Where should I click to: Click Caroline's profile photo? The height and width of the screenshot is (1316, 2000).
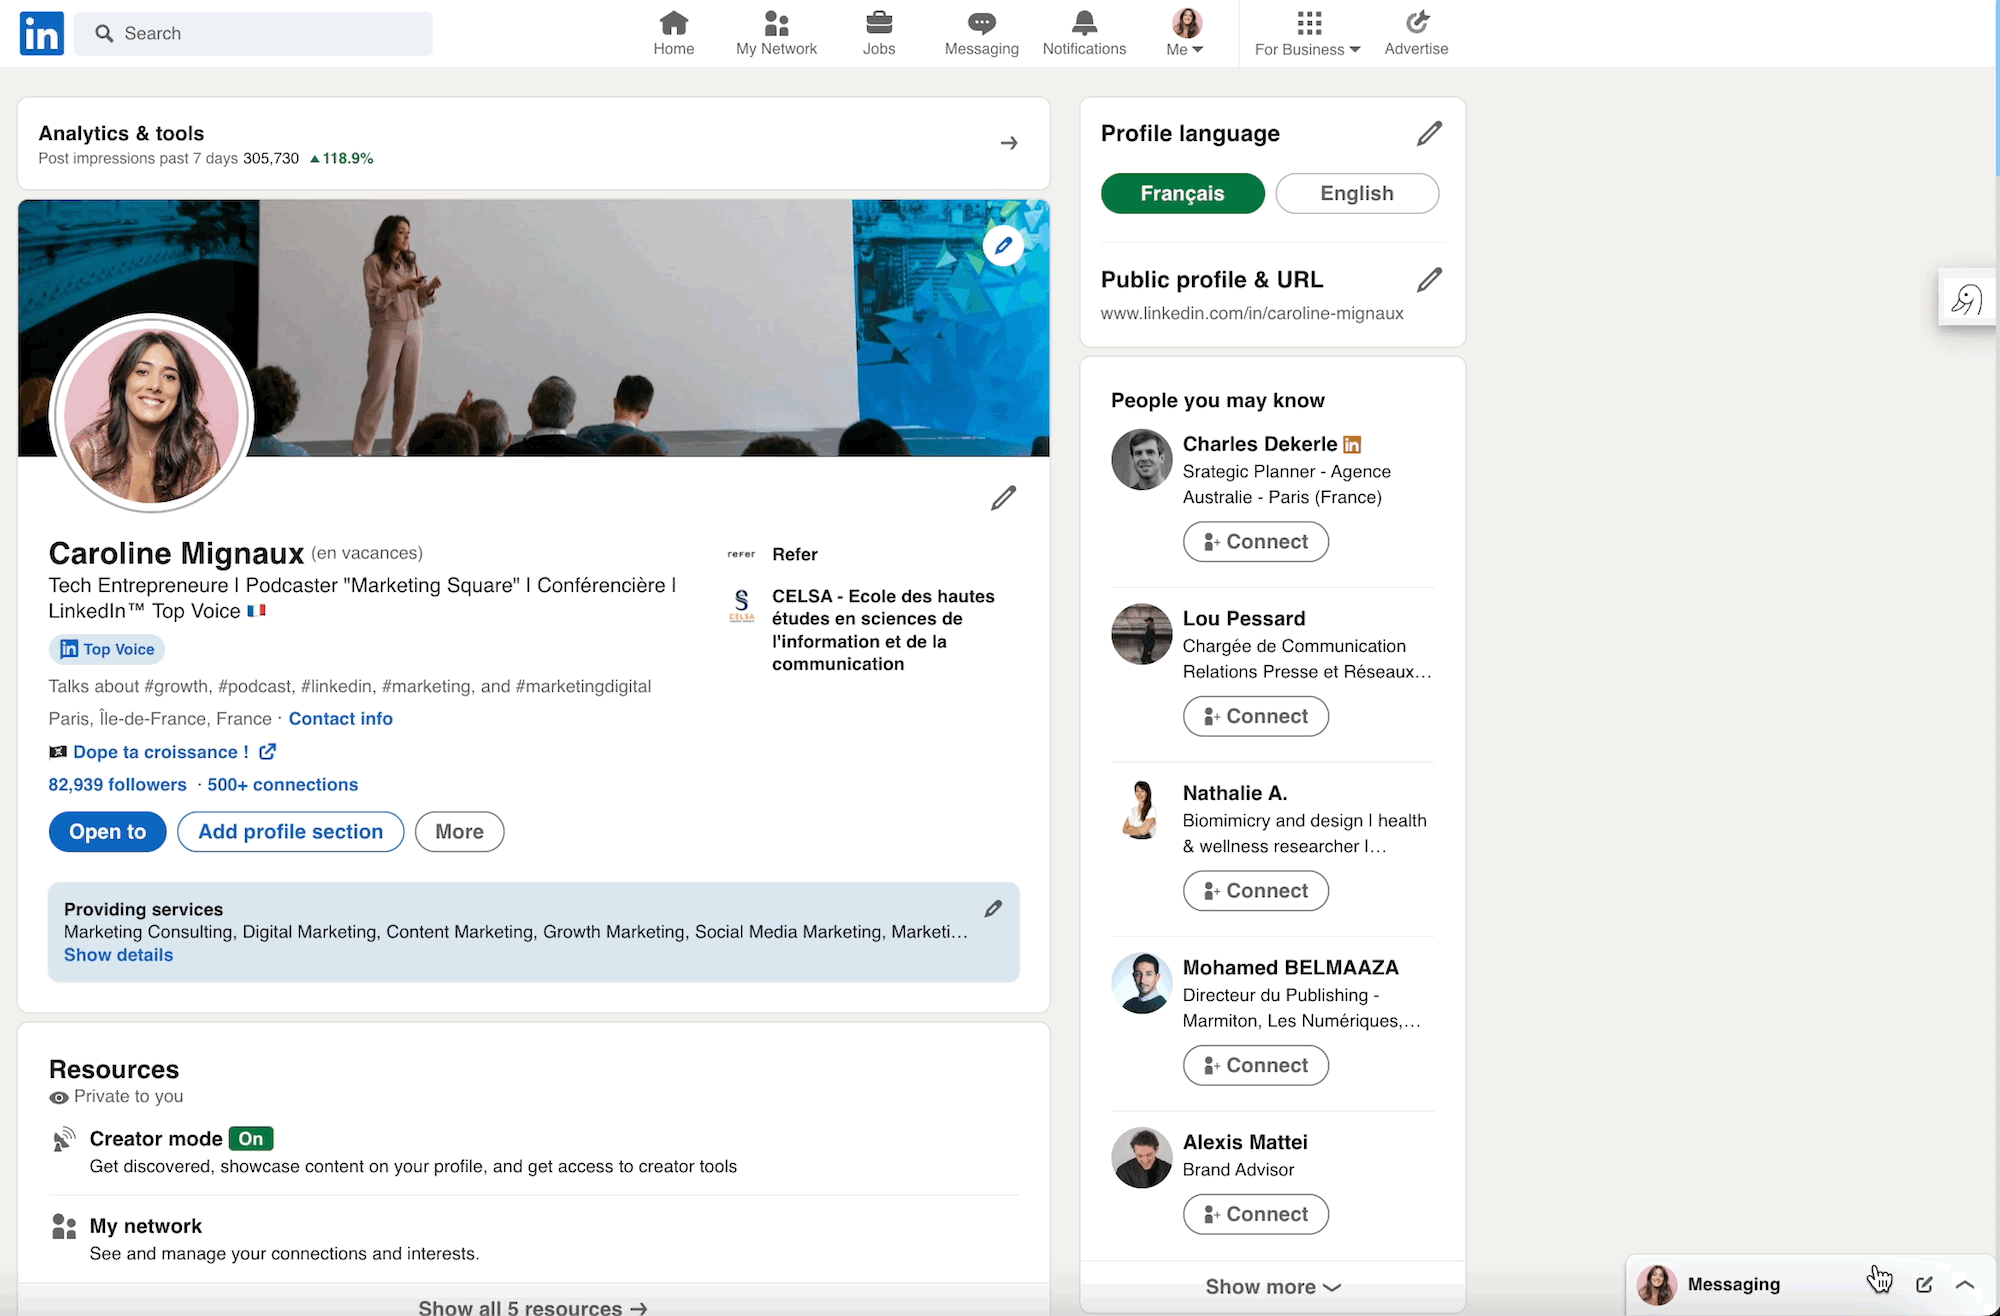(151, 414)
